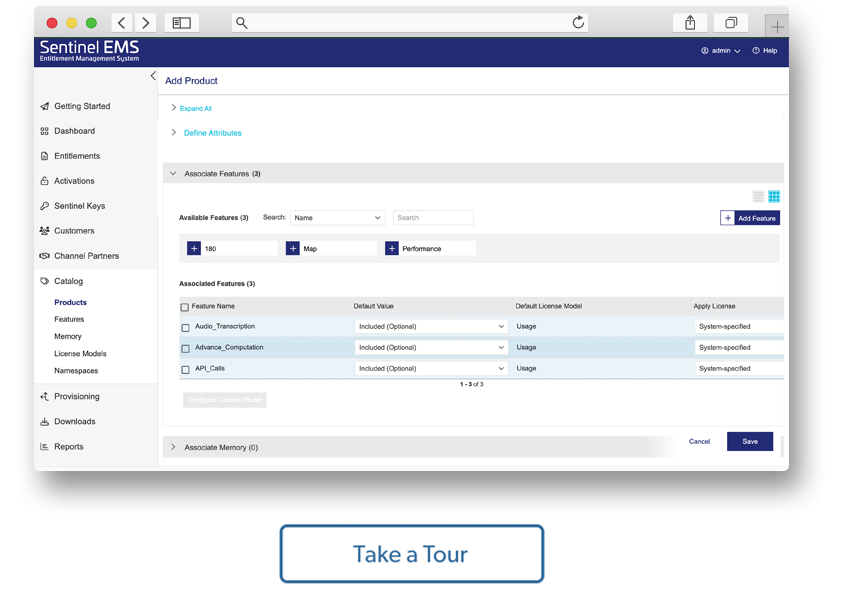Image resolution: width=850 pixels, height=600 pixels.
Task: Show browser tab overview icon
Action: point(731,23)
